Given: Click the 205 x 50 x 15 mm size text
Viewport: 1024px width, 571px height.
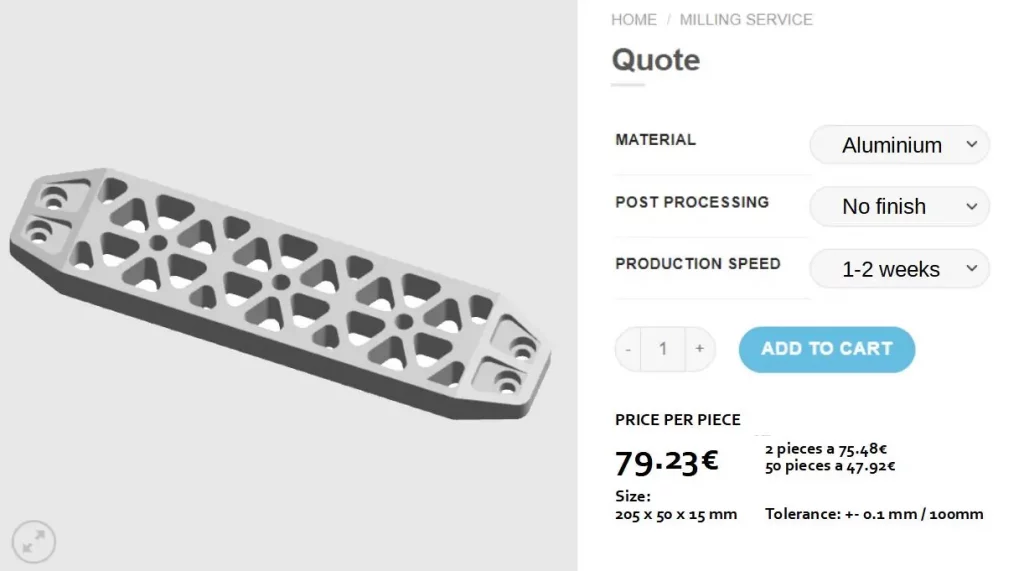Looking at the screenshot, I should [676, 514].
